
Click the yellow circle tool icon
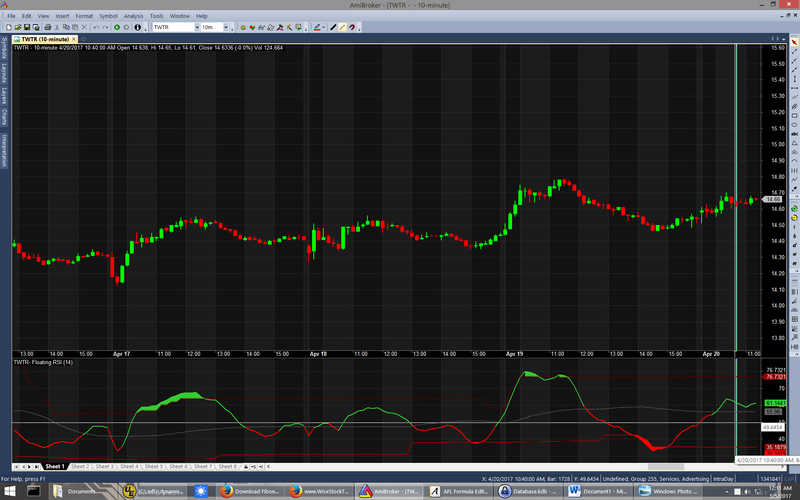pos(794,218)
